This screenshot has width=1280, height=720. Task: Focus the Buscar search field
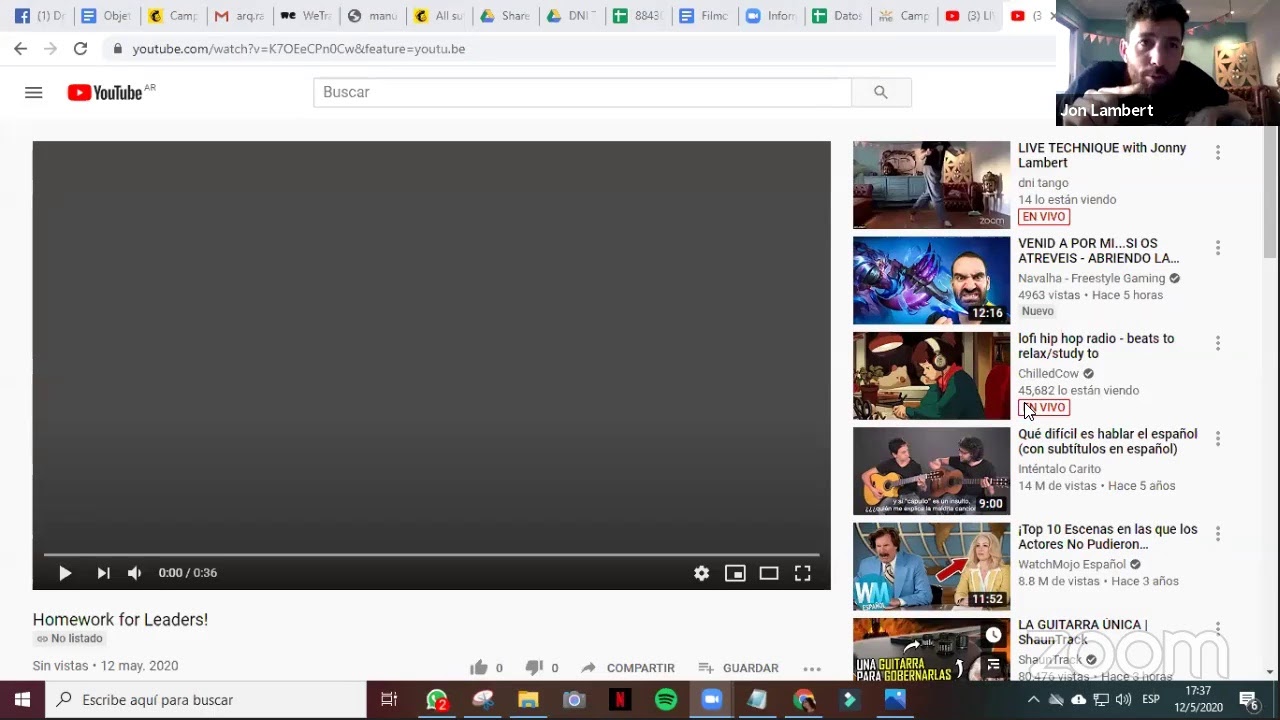coord(582,92)
